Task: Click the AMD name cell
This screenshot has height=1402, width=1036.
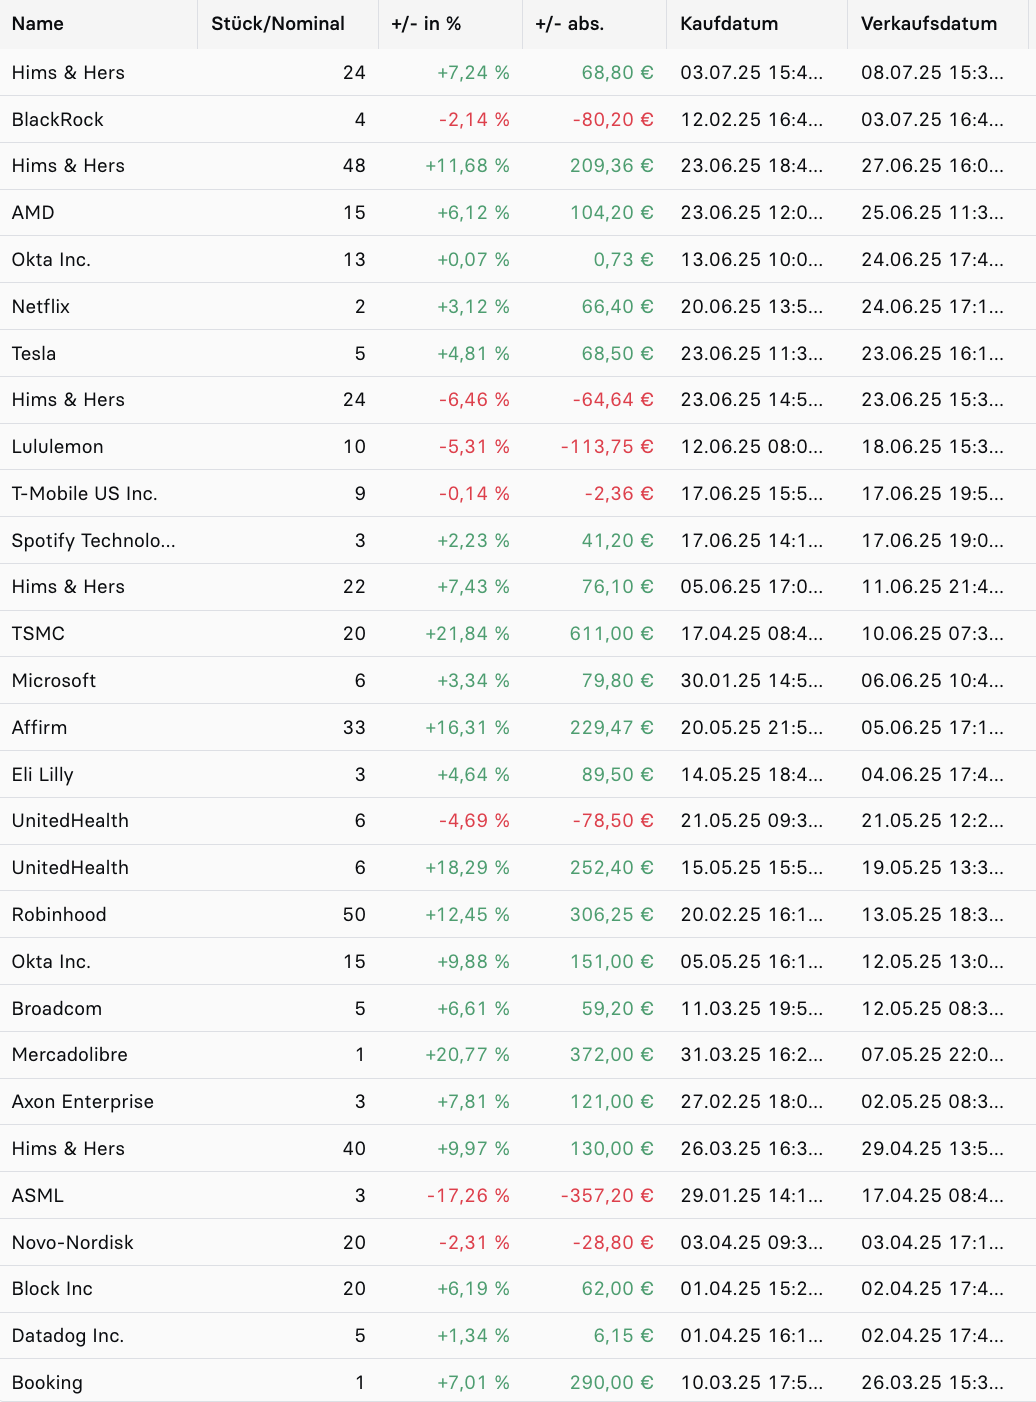Action: [x=33, y=213]
